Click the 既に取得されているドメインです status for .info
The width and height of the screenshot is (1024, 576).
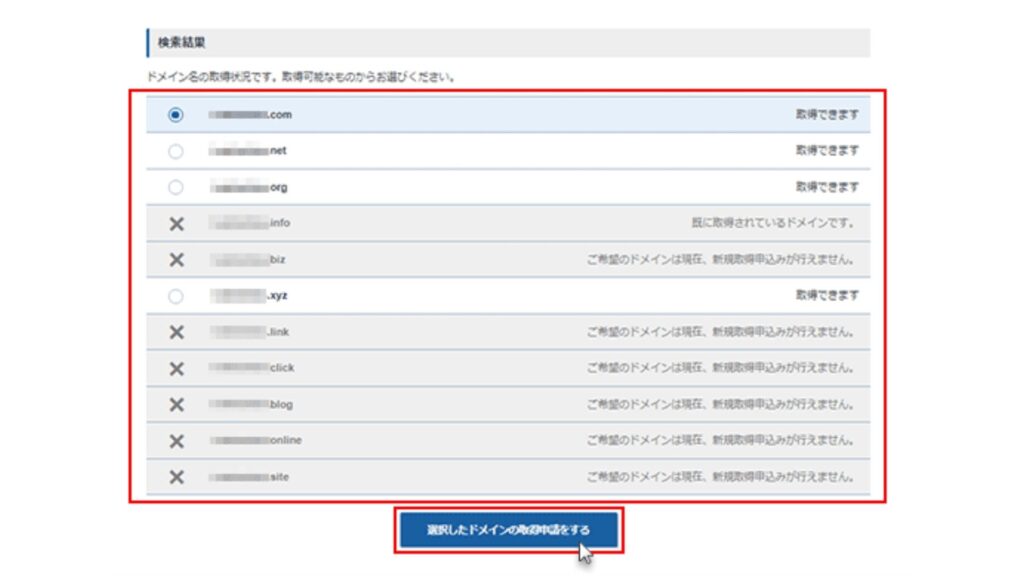pyautogui.click(x=773, y=223)
